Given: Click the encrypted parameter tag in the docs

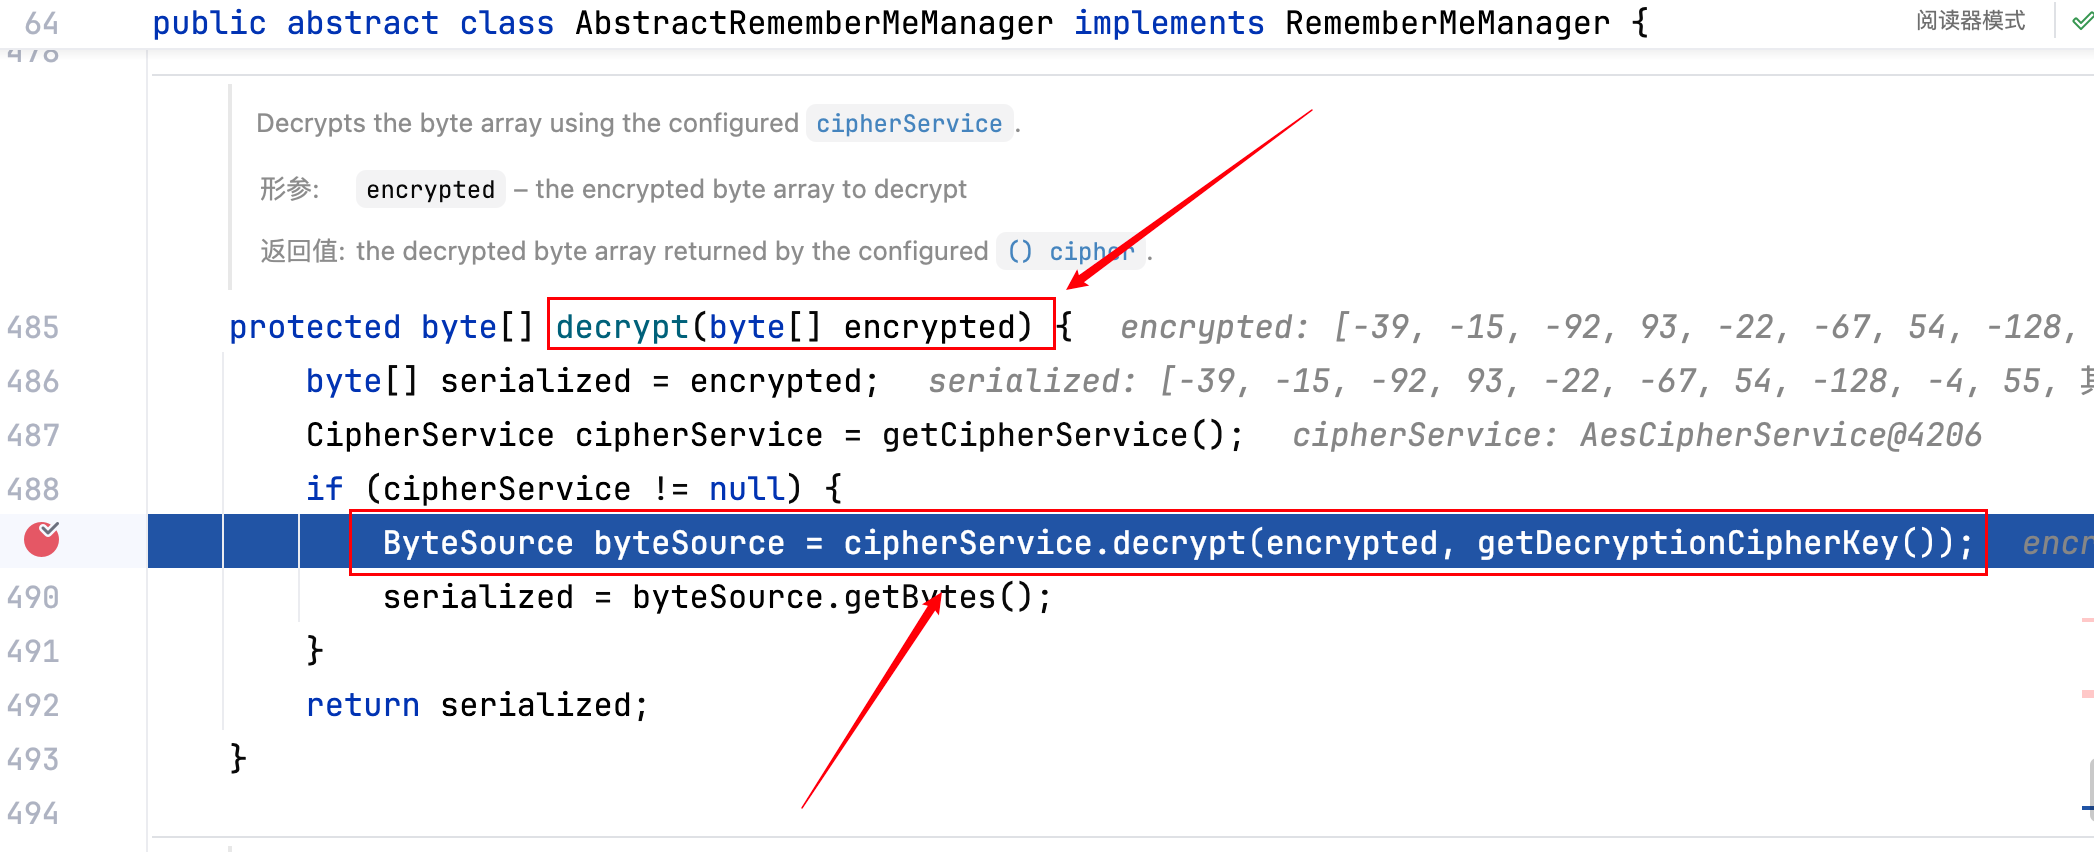Looking at the screenshot, I should click(x=430, y=190).
